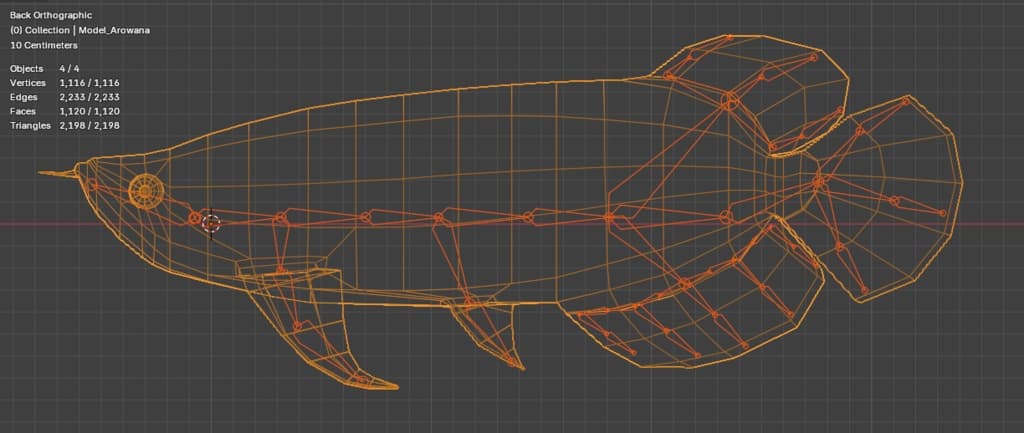Select the arowana's circular eye mesh
Image resolution: width=1024 pixels, height=433 pixels.
click(x=144, y=191)
